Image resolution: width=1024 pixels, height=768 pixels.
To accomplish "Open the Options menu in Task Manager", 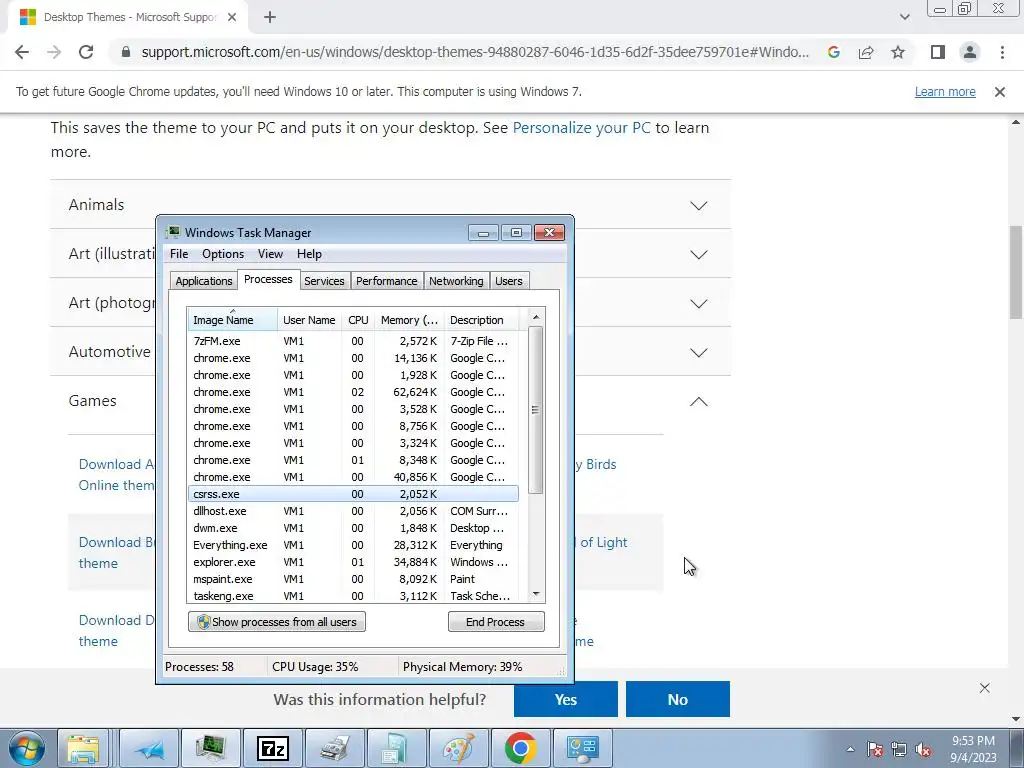I will click(x=223, y=254).
